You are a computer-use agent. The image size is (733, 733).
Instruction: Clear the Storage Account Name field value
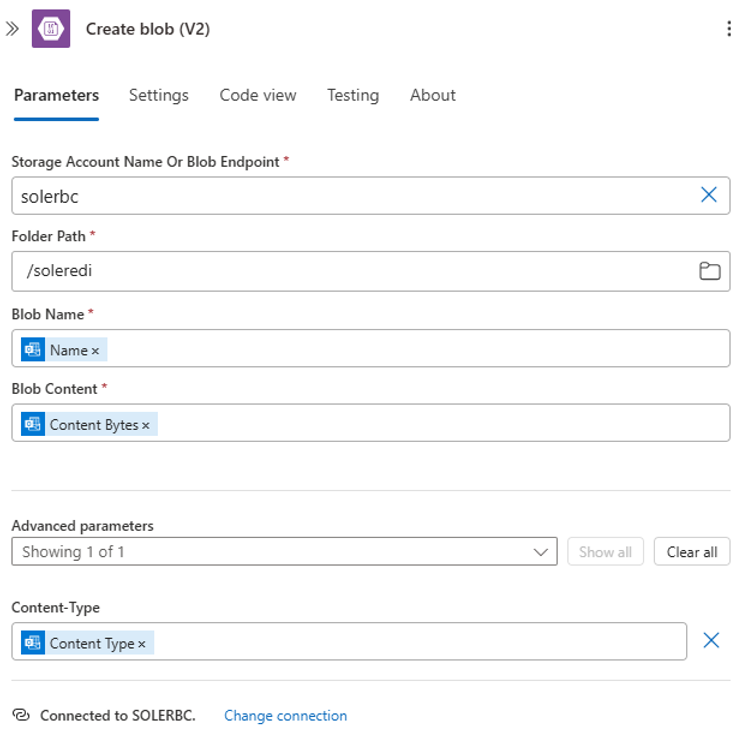coord(709,195)
